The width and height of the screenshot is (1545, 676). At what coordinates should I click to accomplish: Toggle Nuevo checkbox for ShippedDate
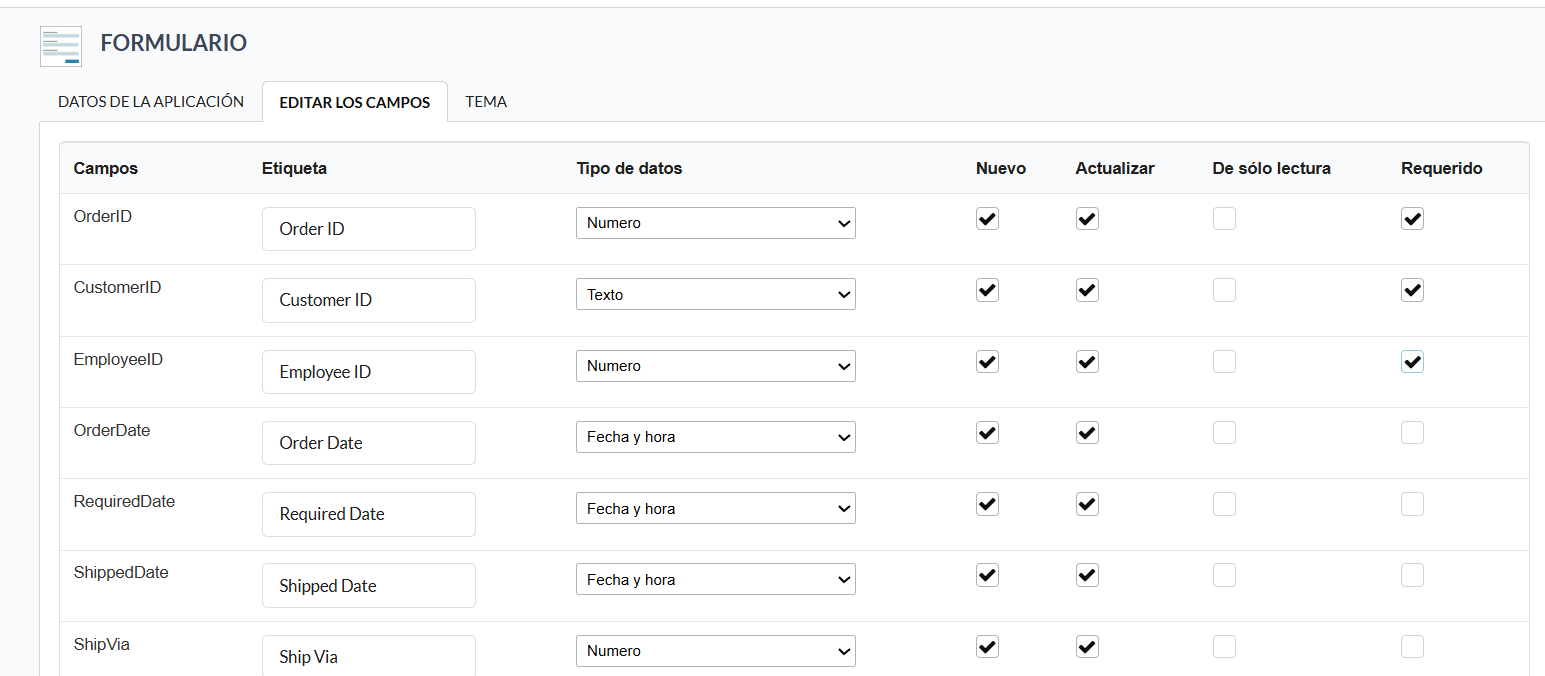click(x=987, y=575)
